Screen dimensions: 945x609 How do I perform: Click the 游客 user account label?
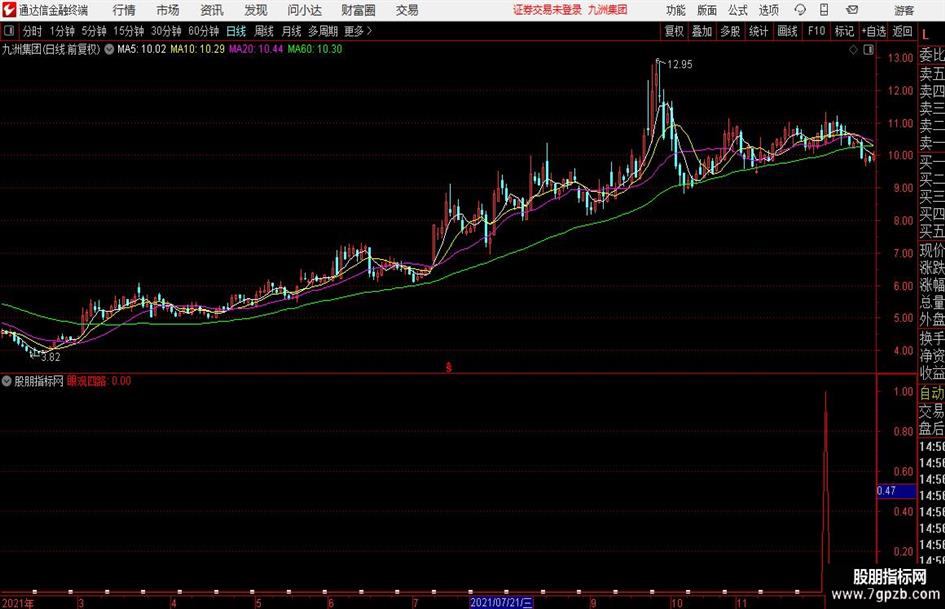903,10
